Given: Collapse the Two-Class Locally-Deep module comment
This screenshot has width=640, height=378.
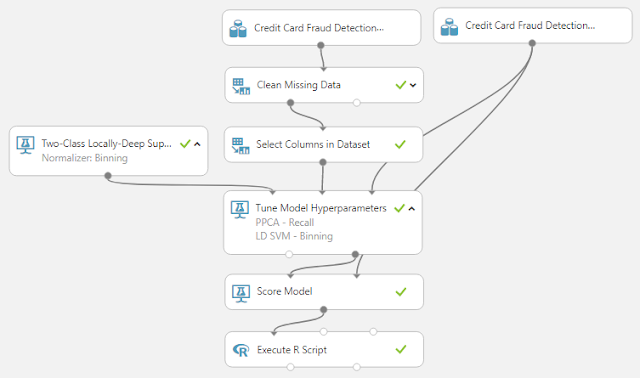Looking at the screenshot, I should point(197,144).
